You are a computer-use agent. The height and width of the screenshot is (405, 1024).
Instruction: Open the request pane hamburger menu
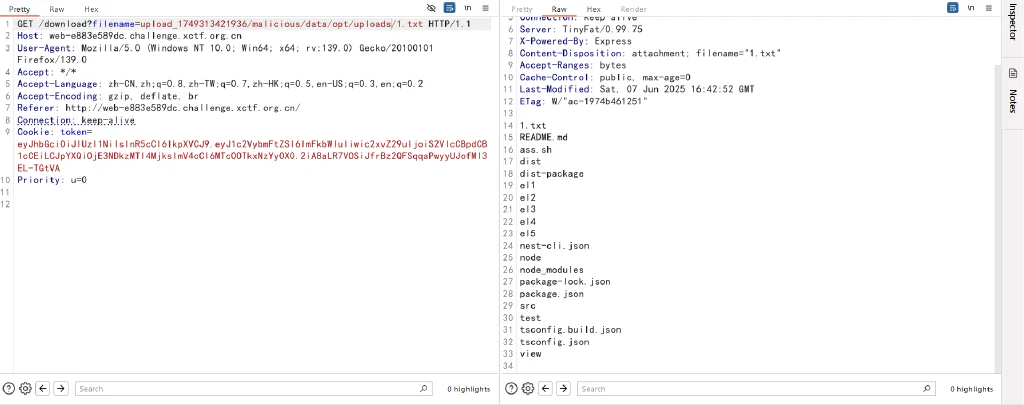(485, 8)
